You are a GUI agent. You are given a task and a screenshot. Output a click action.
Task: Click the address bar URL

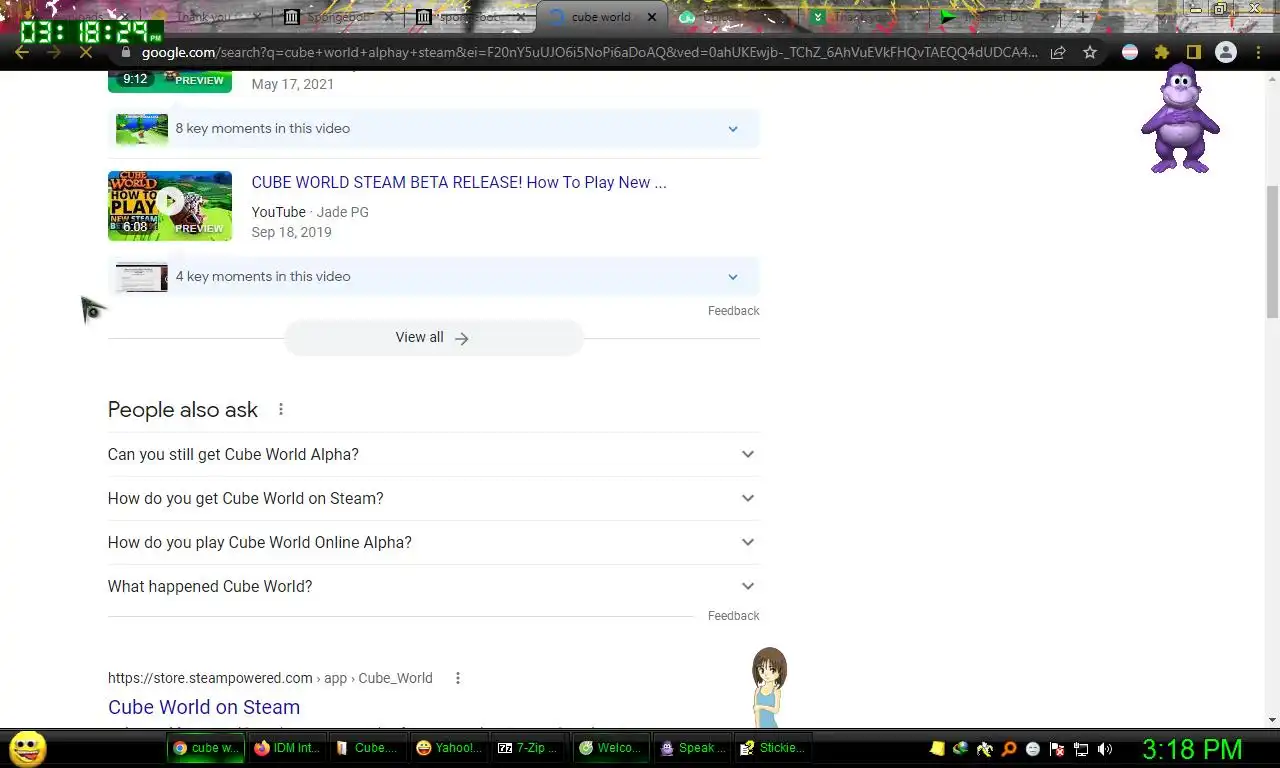coord(590,53)
